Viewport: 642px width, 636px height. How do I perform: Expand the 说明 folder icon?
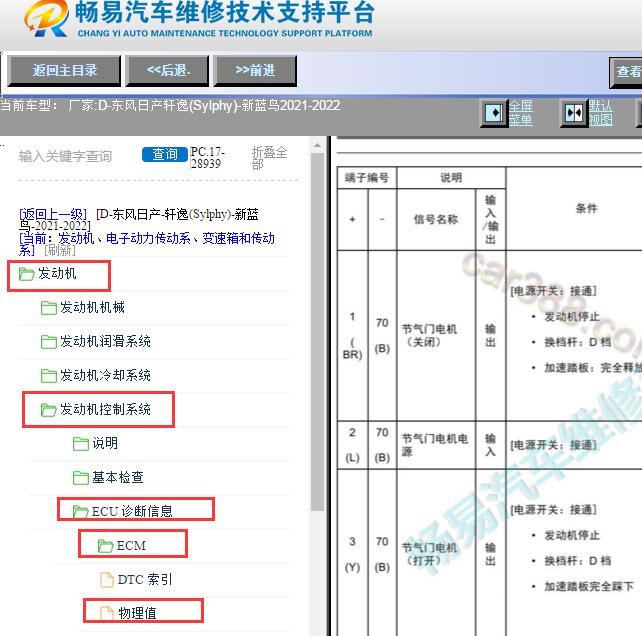point(81,444)
